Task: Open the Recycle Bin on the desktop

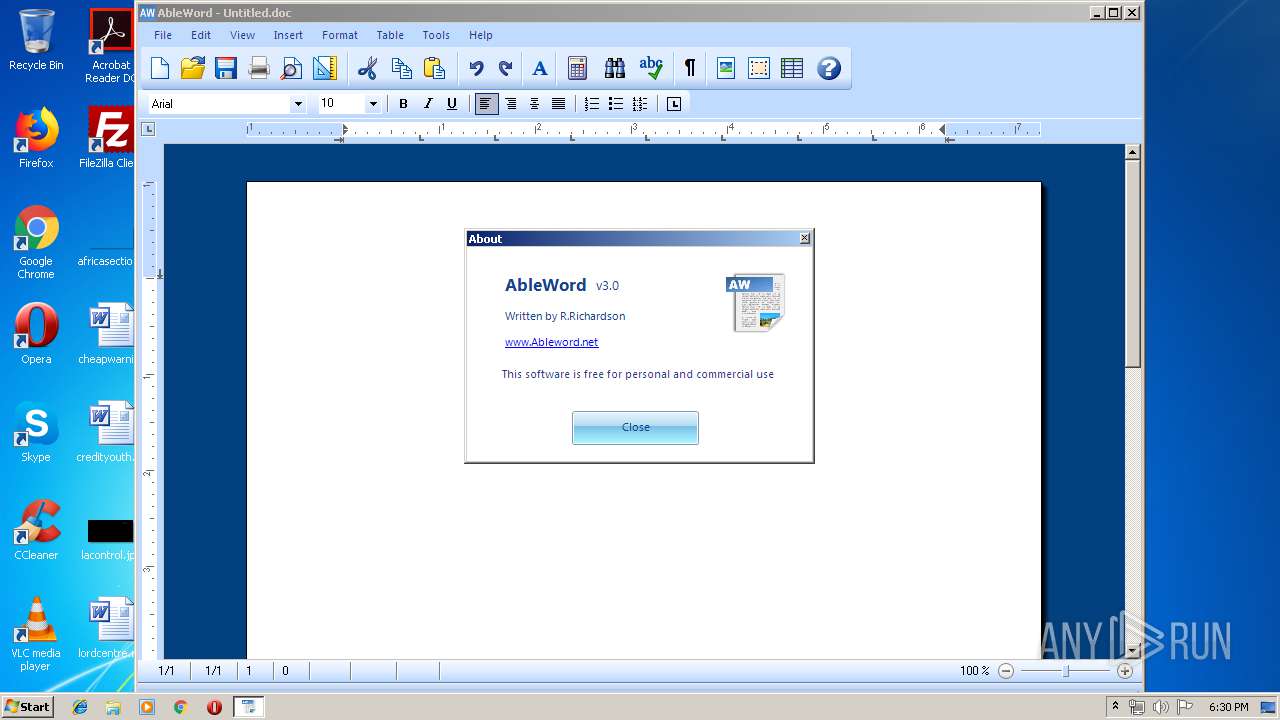Action: coord(36,40)
